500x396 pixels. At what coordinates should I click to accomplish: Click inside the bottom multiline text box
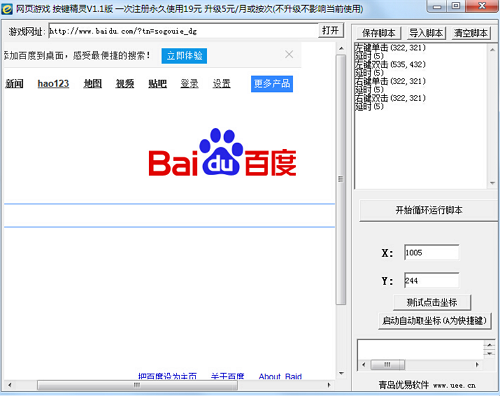(421, 349)
